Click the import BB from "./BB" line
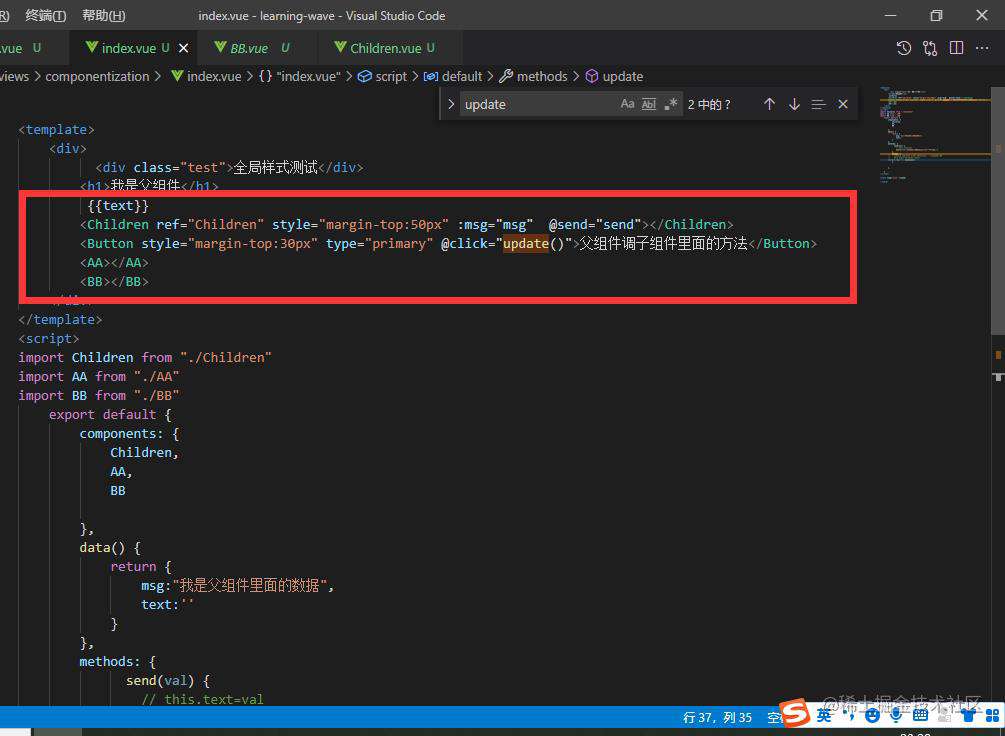 [99, 395]
